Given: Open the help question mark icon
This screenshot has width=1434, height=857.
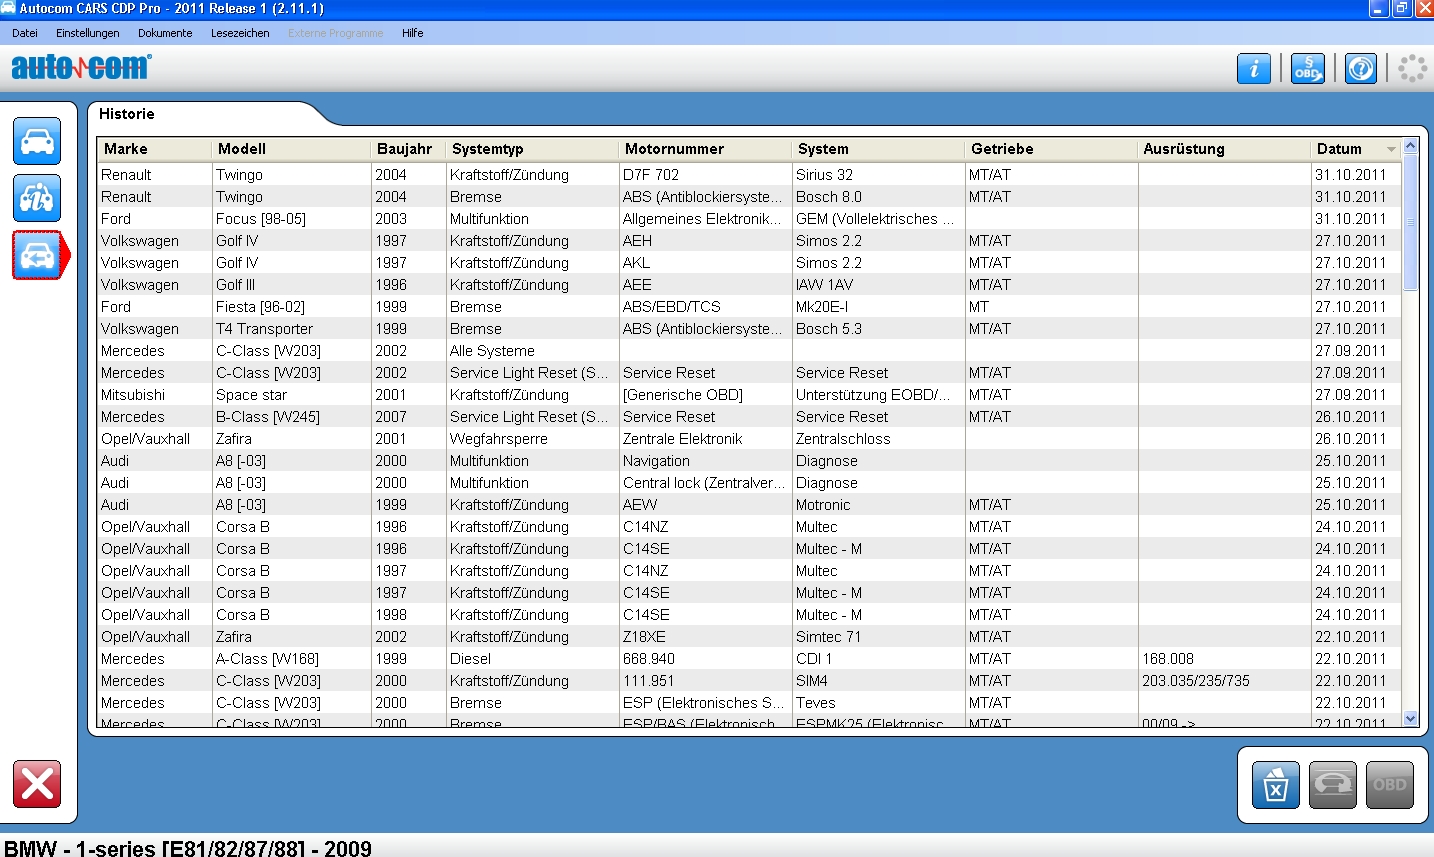Looking at the screenshot, I should click(1360, 68).
